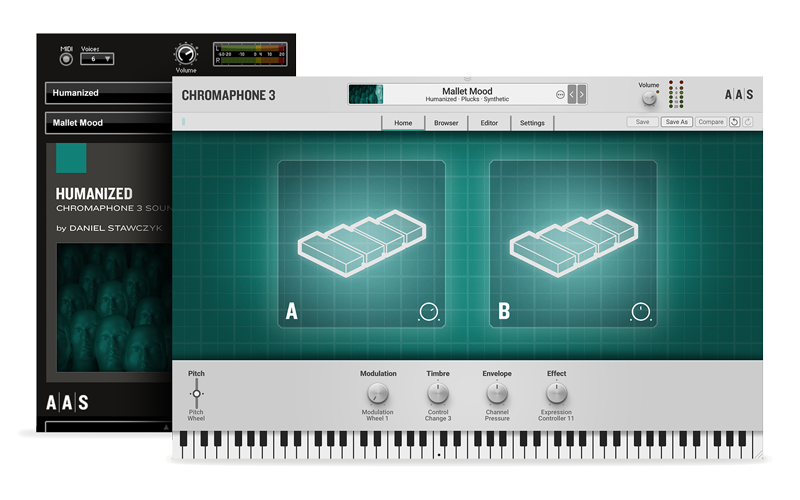Click the Channel Pressure label
800x500 pixels.
(497, 415)
